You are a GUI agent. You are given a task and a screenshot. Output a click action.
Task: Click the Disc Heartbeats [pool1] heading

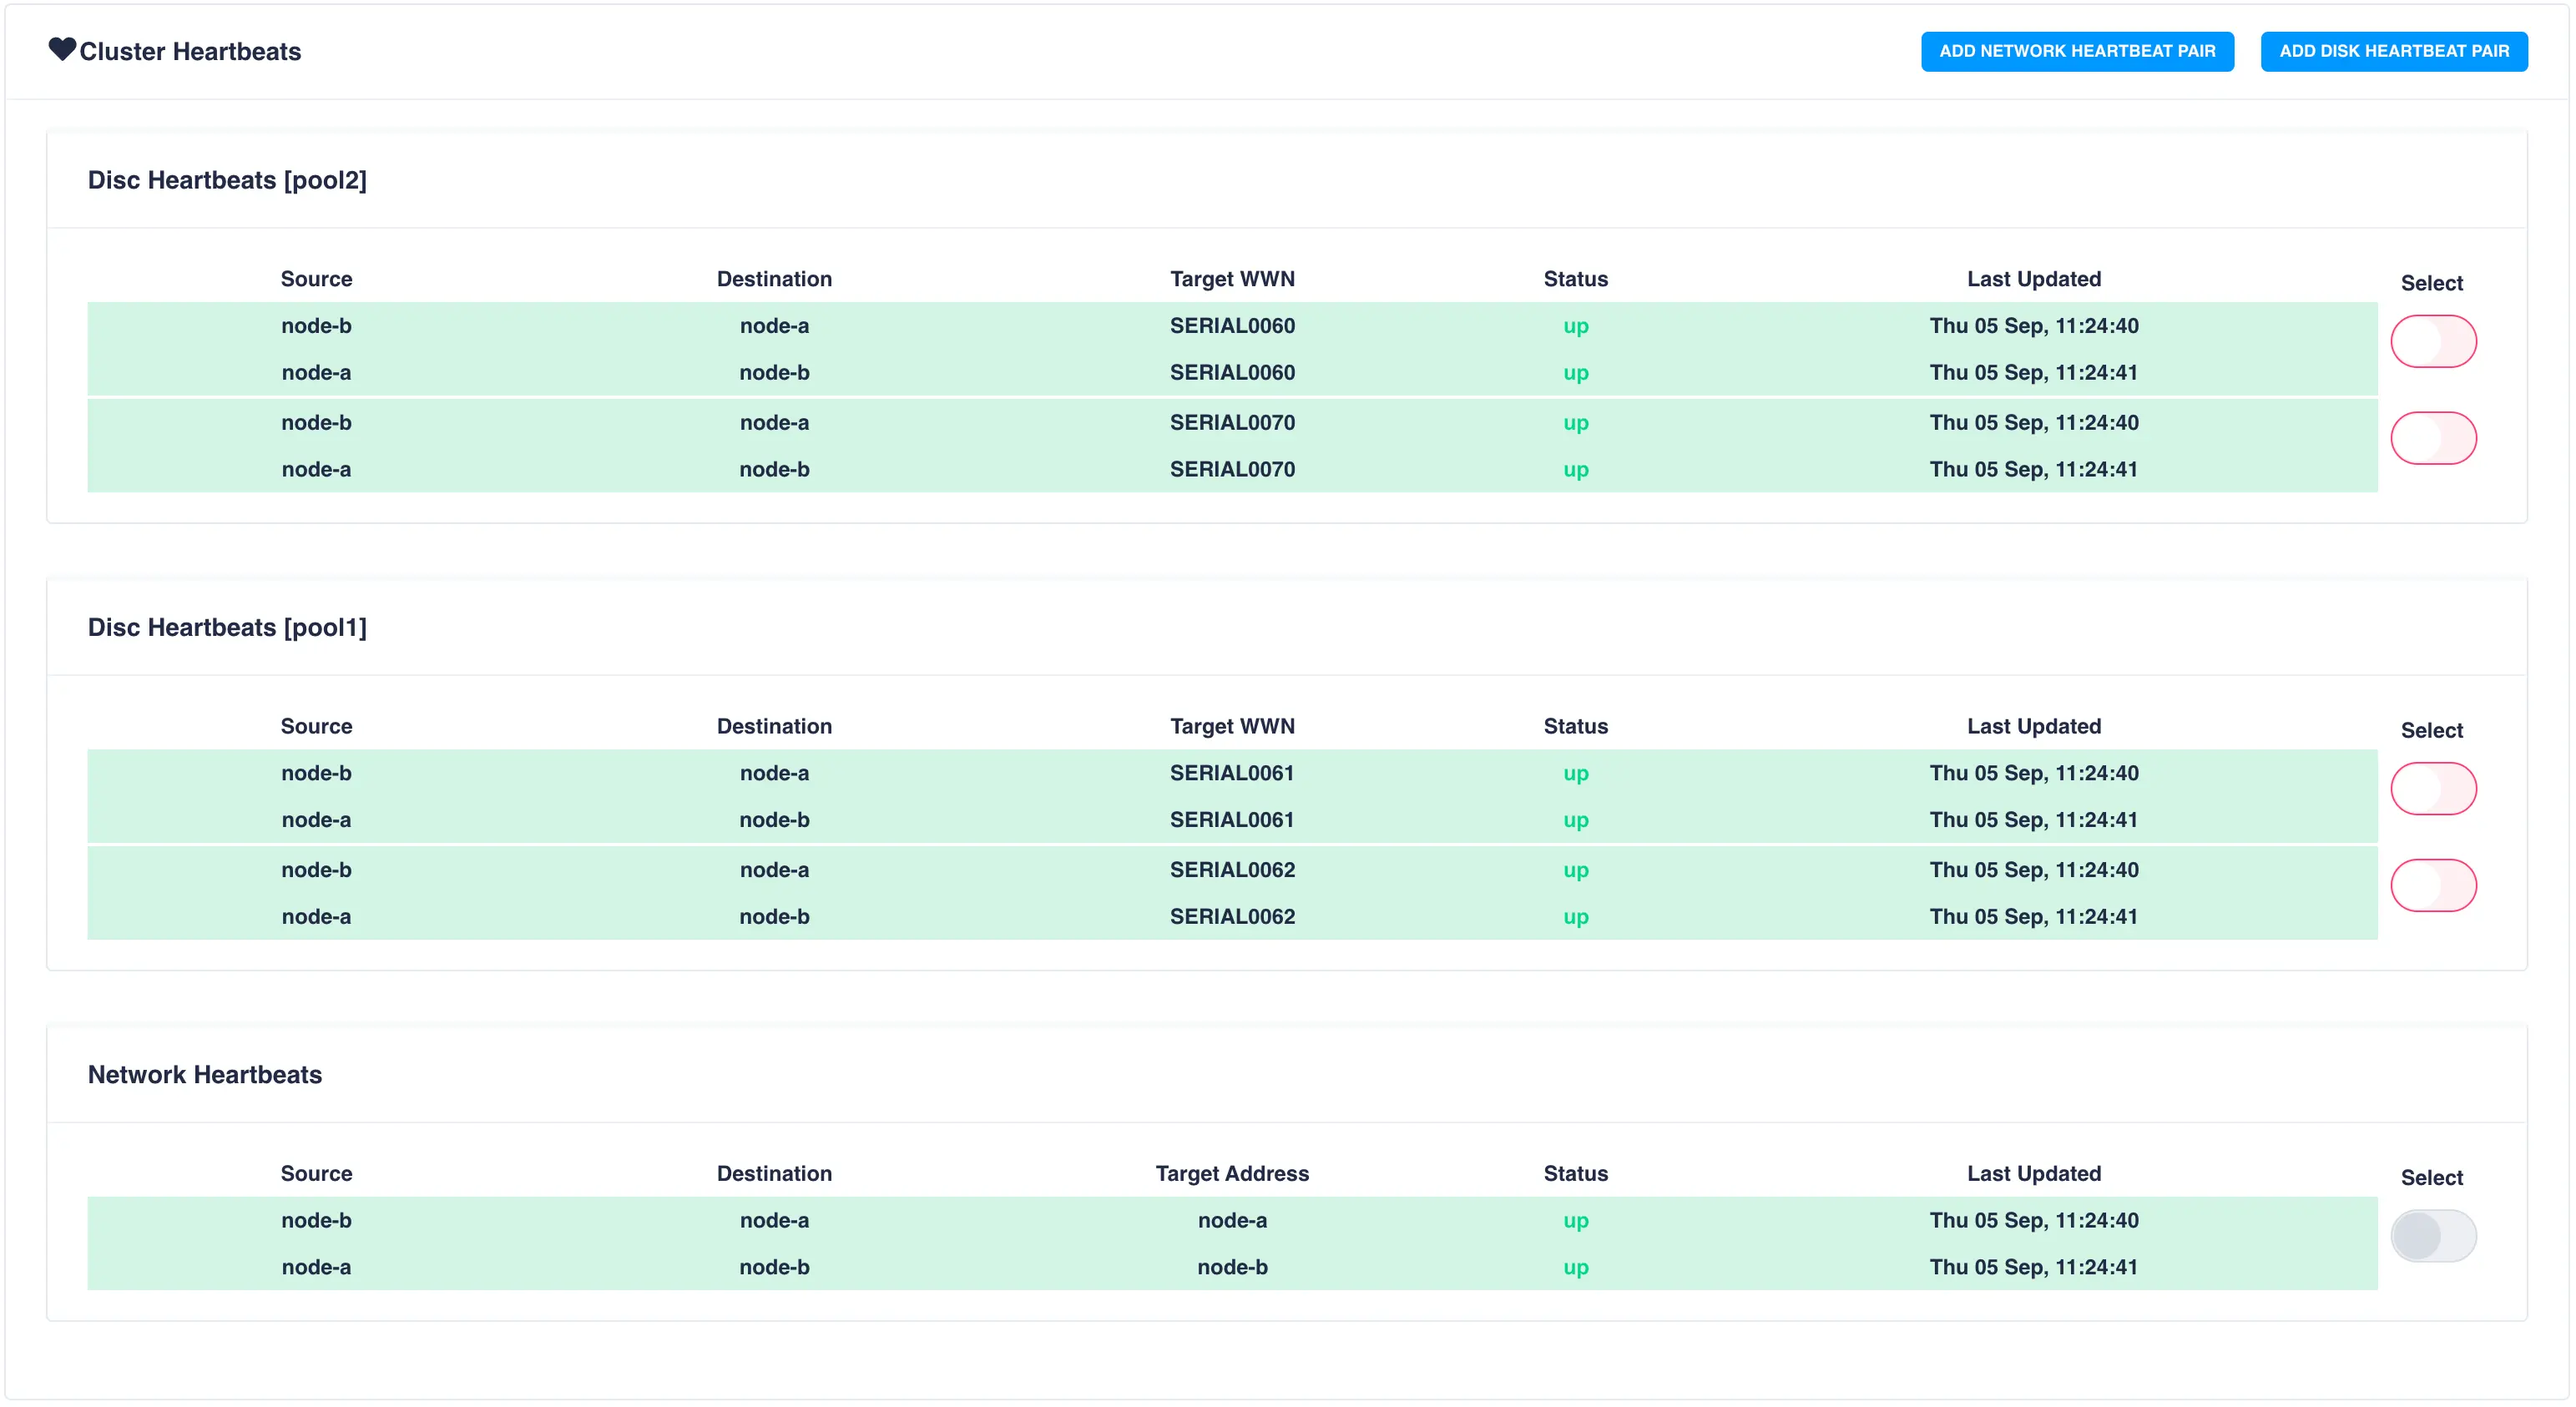point(227,627)
